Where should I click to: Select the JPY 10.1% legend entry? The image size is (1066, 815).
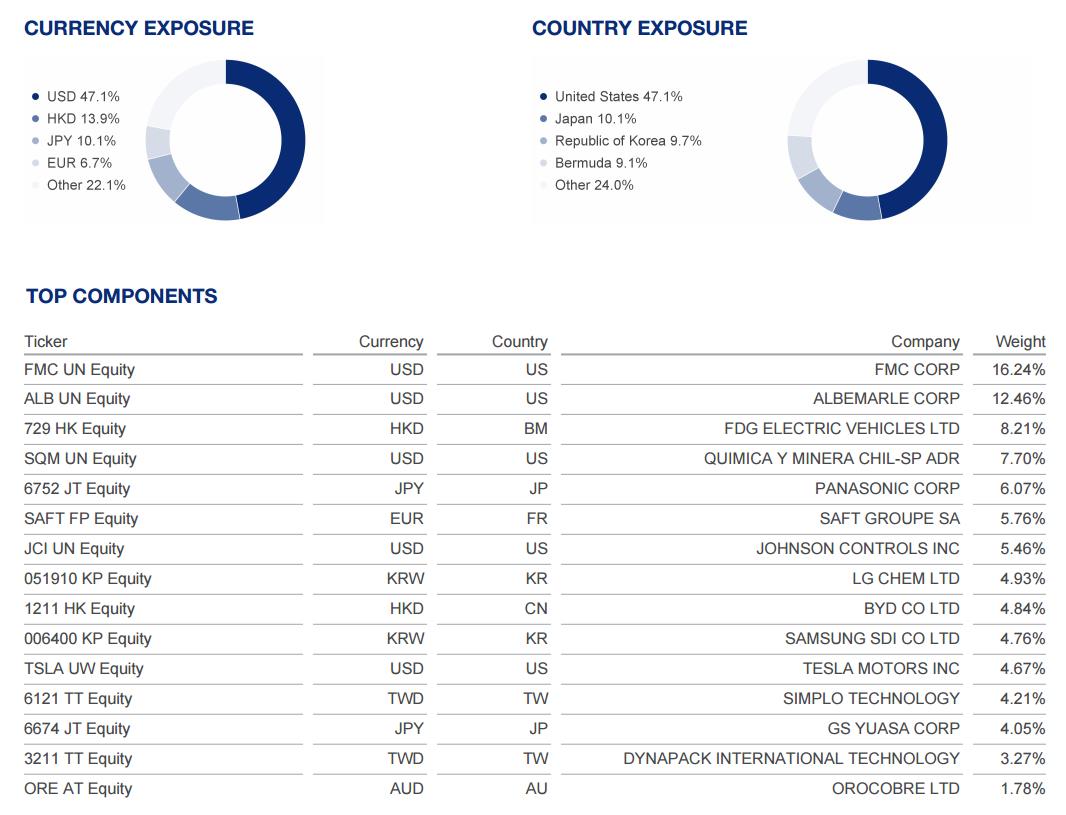coord(74,141)
